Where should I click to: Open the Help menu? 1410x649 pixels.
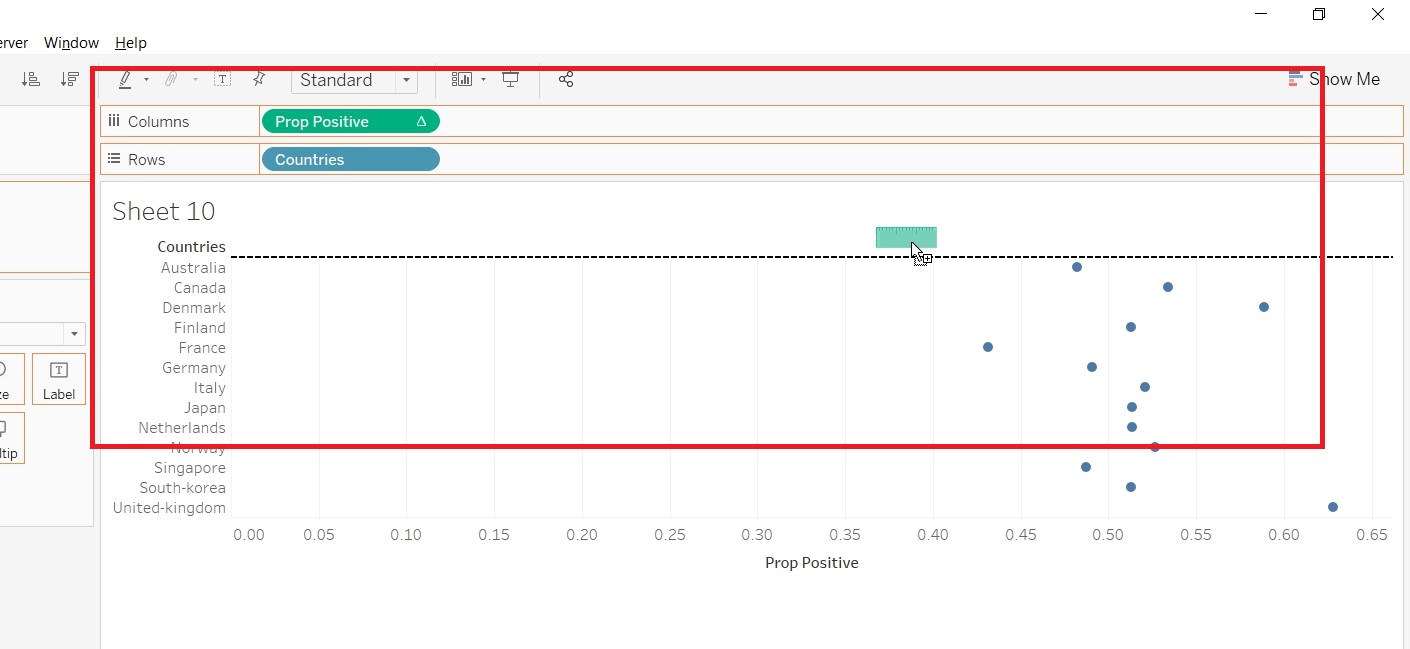pos(131,43)
